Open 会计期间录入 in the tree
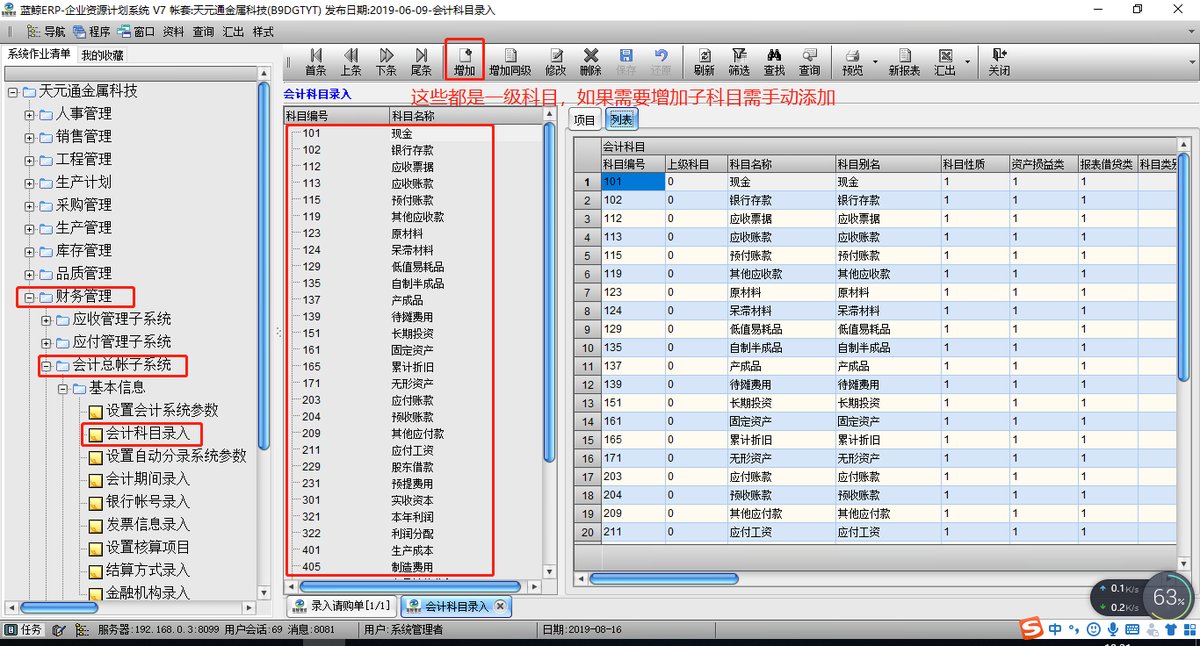Viewport: 1200px width, 646px height. [148, 479]
